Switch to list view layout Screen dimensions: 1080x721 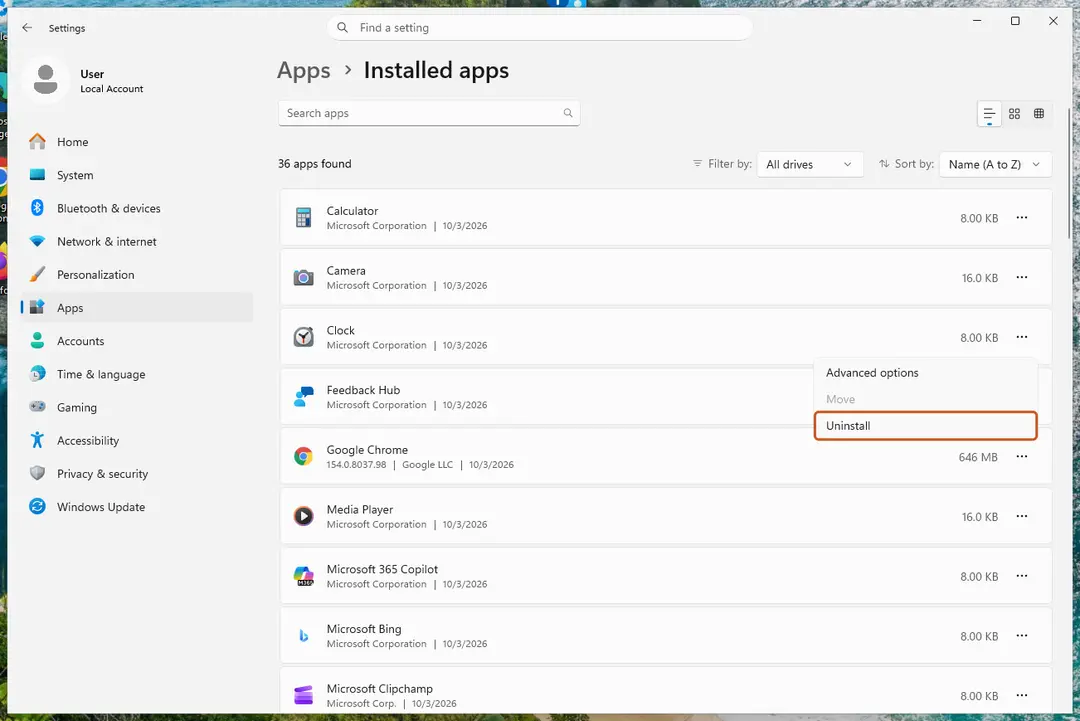(x=989, y=114)
